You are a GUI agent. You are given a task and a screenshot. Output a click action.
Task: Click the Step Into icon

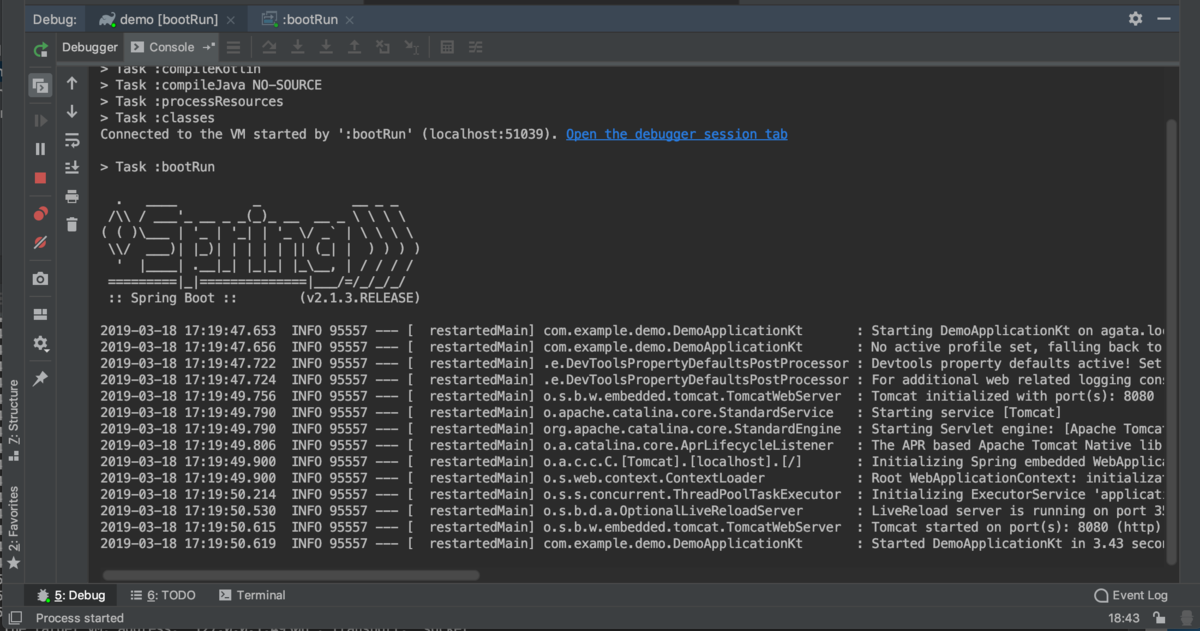tap(297, 47)
